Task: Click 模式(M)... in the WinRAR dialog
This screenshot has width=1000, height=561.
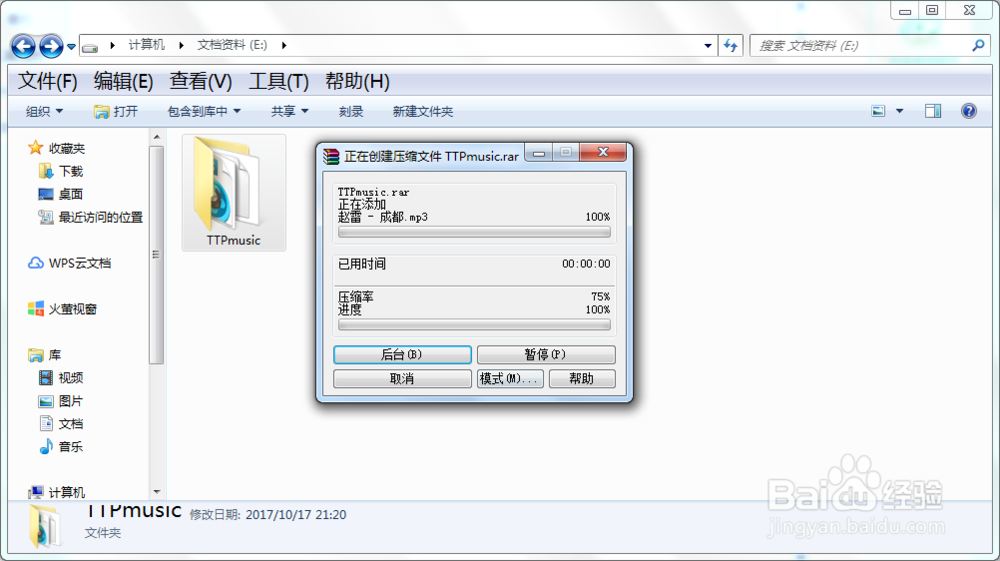Action: [510, 379]
